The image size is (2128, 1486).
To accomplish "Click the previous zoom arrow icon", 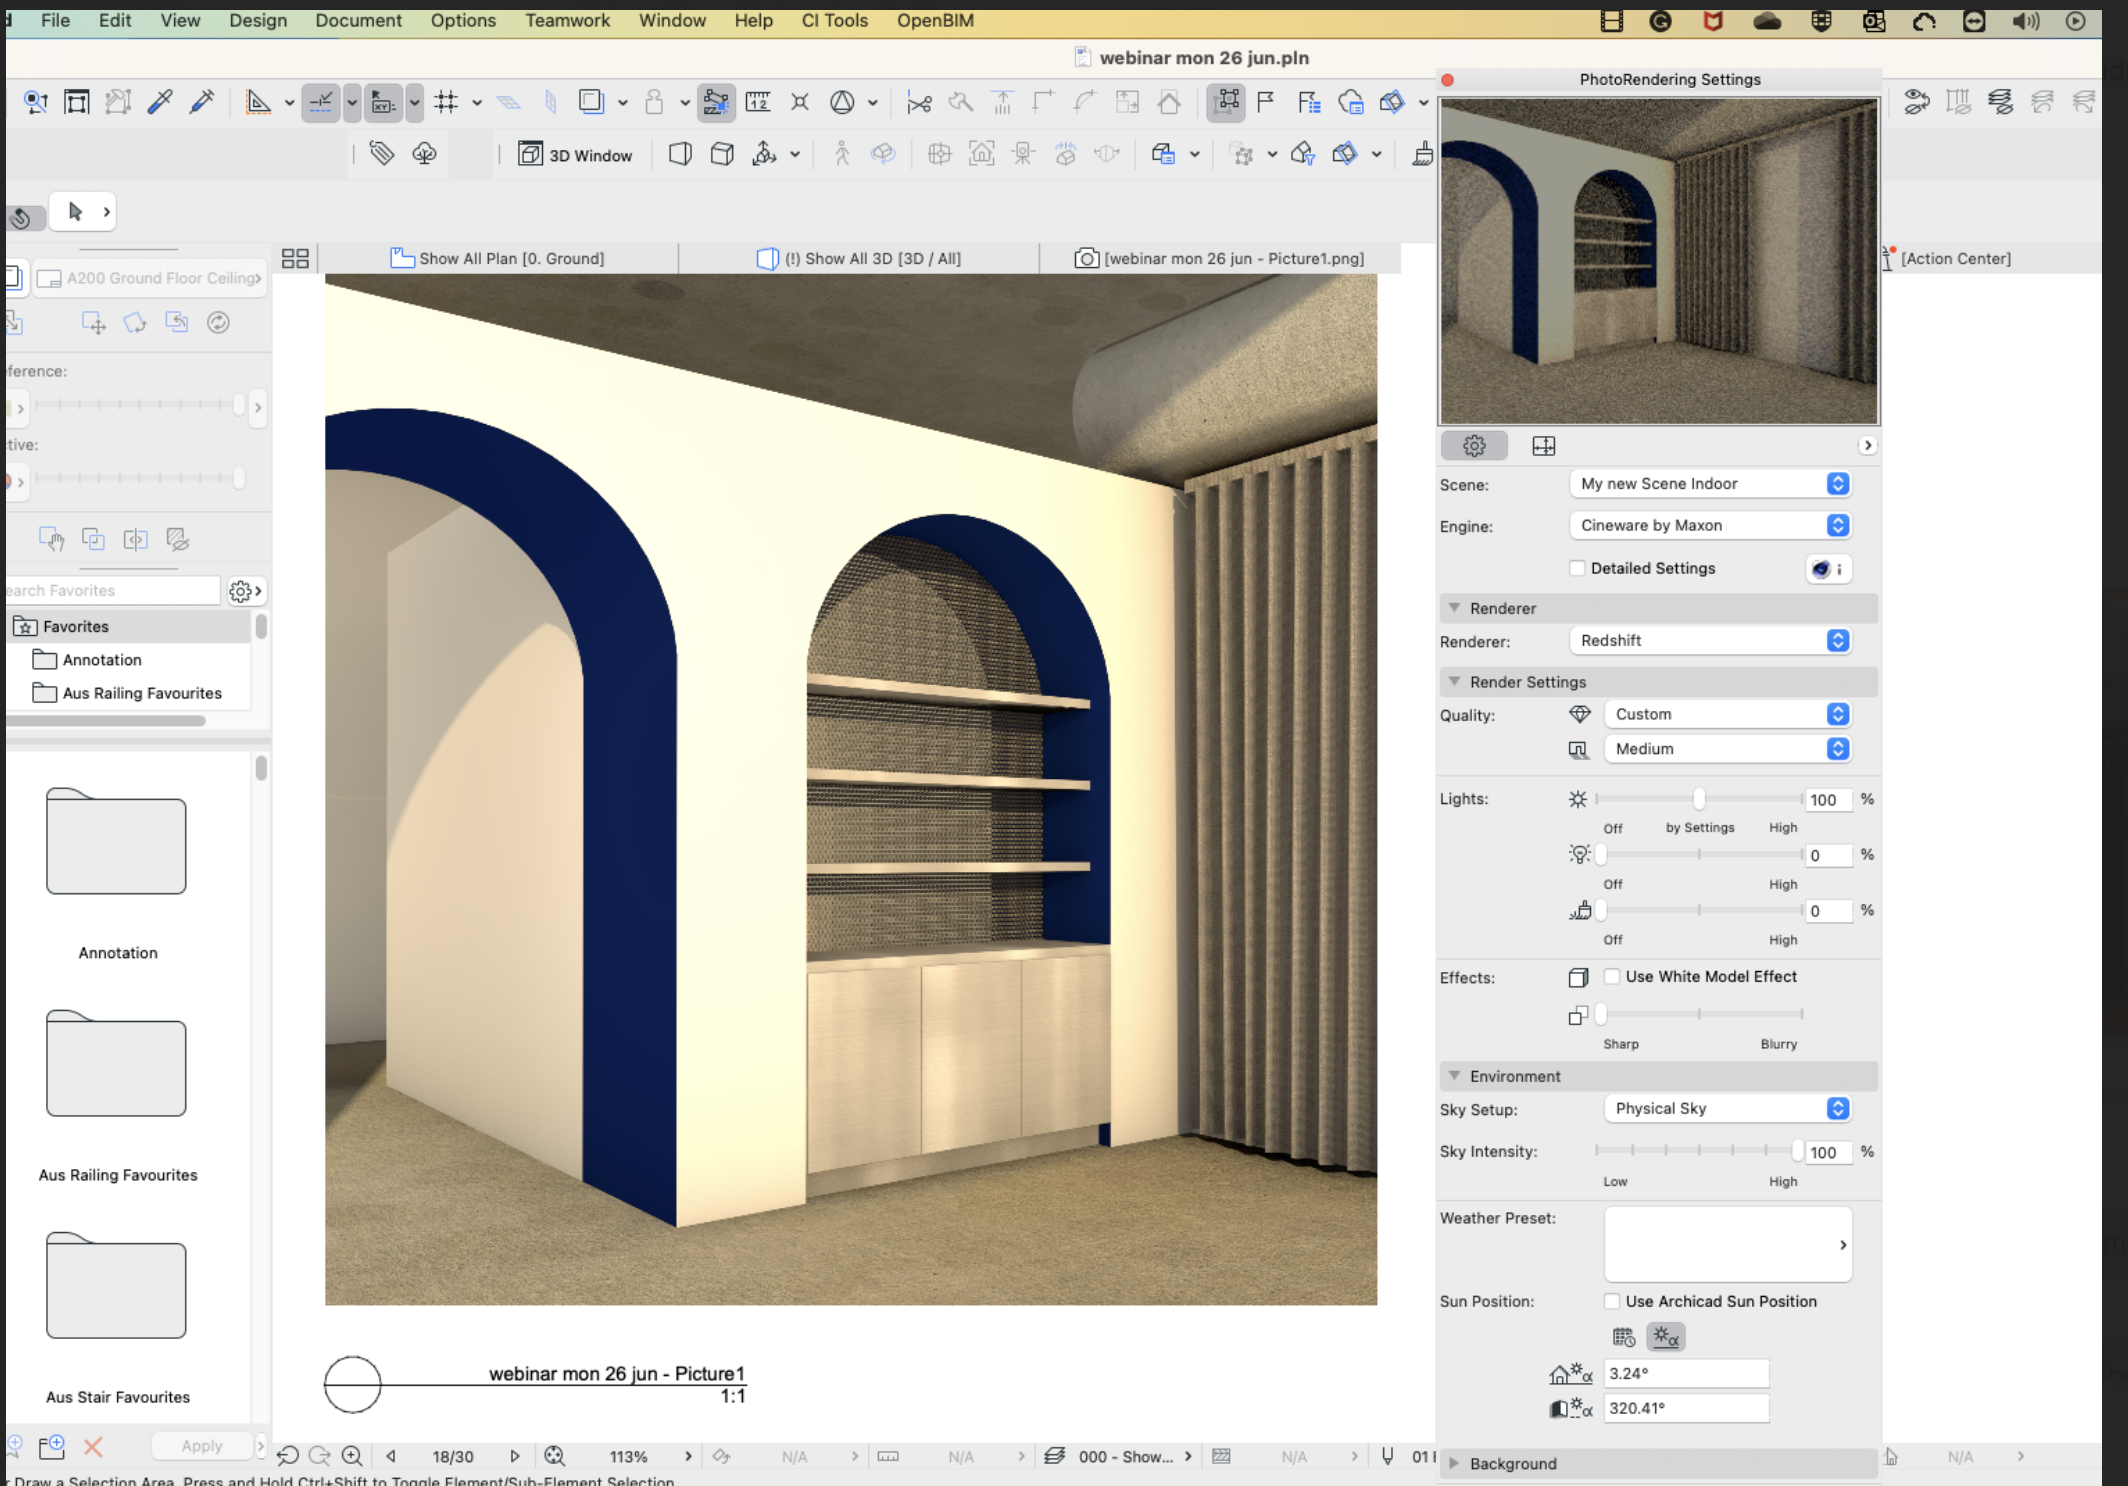I will (x=391, y=1457).
